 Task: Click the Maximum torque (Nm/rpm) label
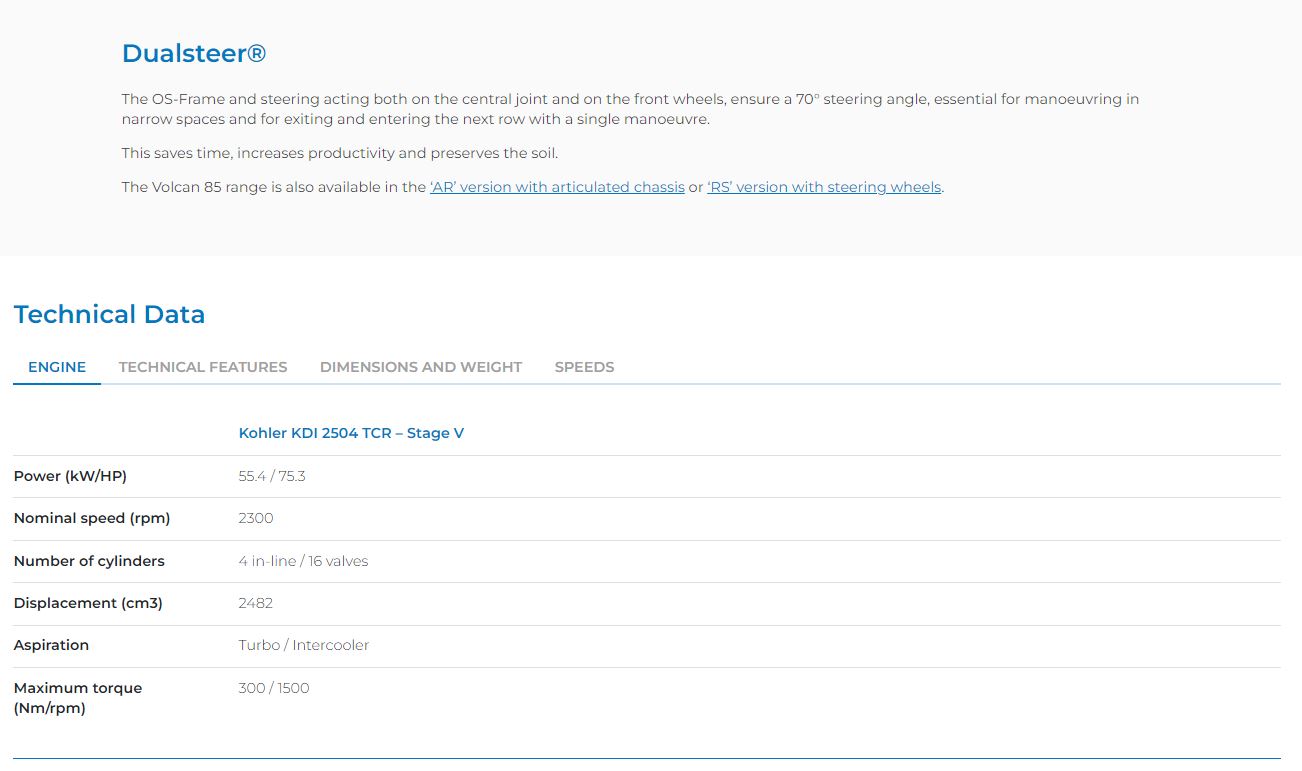pos(78,698)
